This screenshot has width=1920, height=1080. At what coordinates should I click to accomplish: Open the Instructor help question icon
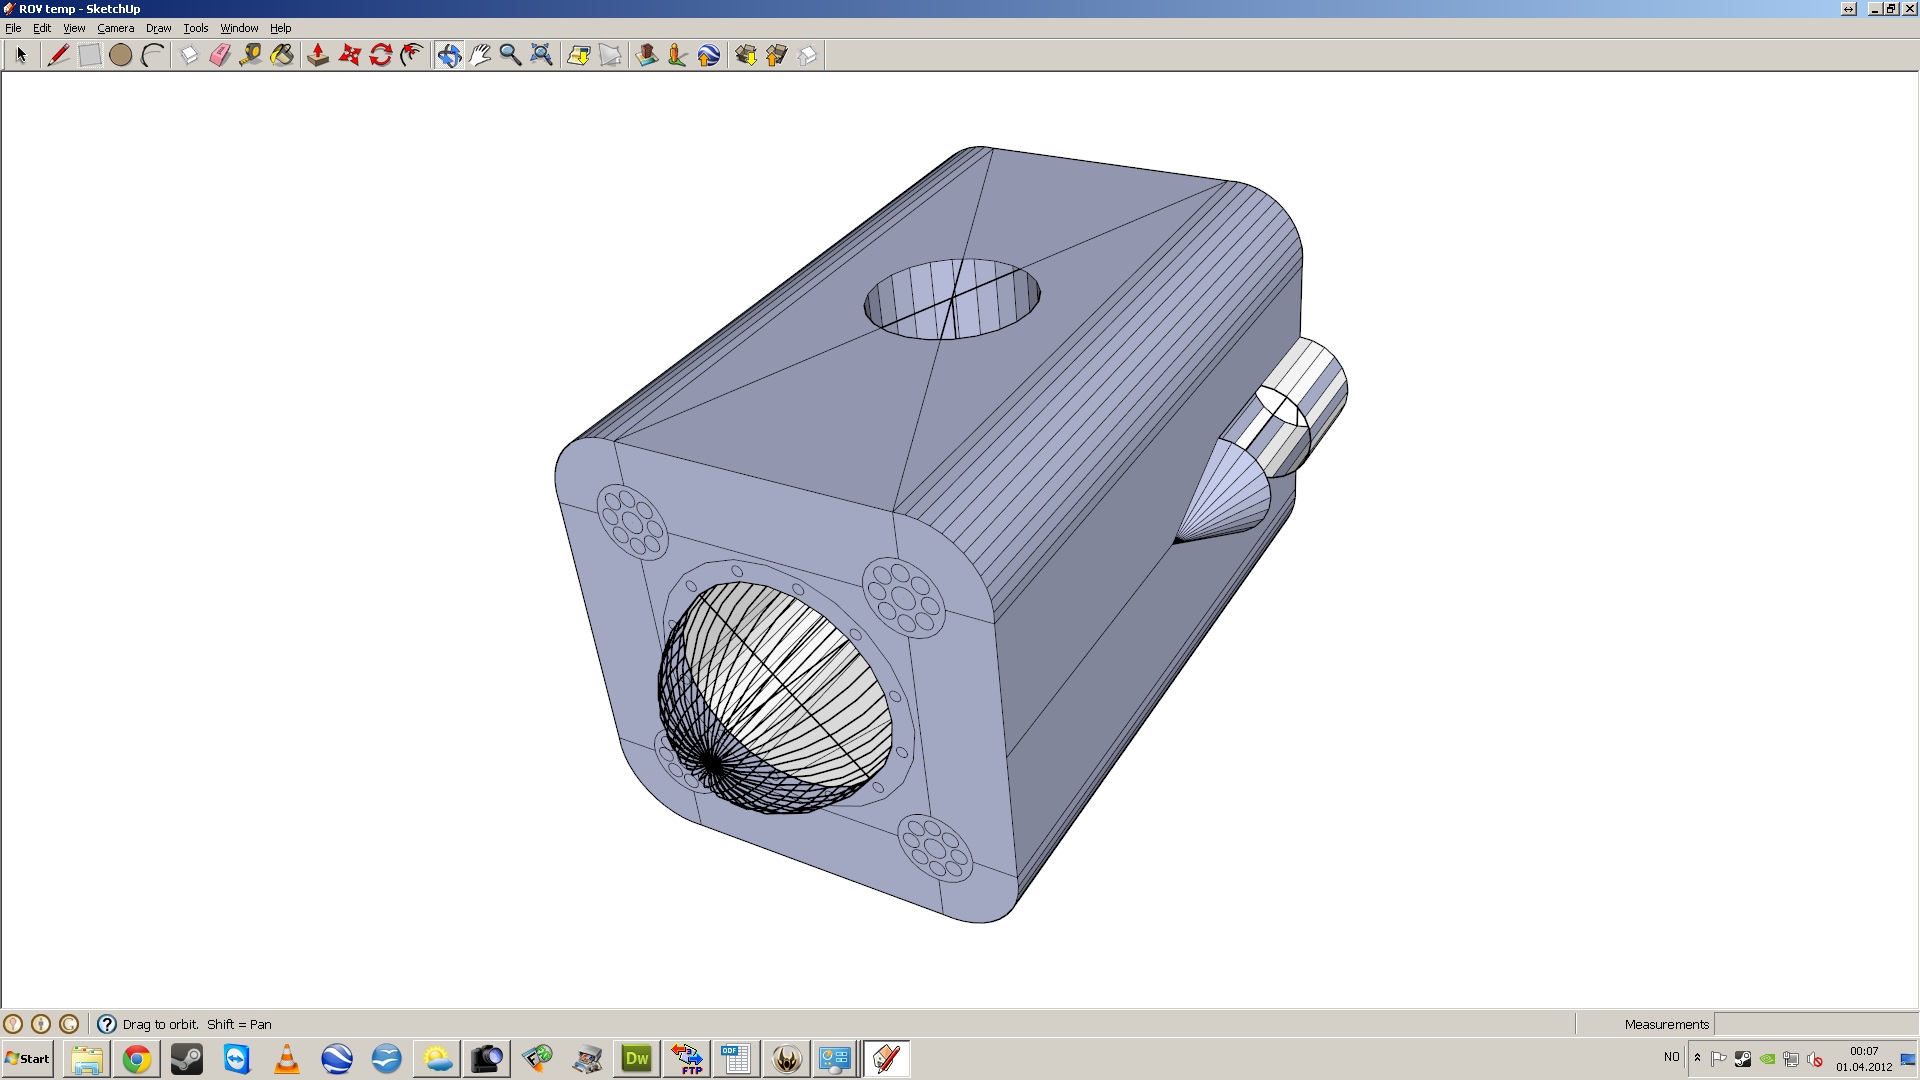(x=107, y=1024)
